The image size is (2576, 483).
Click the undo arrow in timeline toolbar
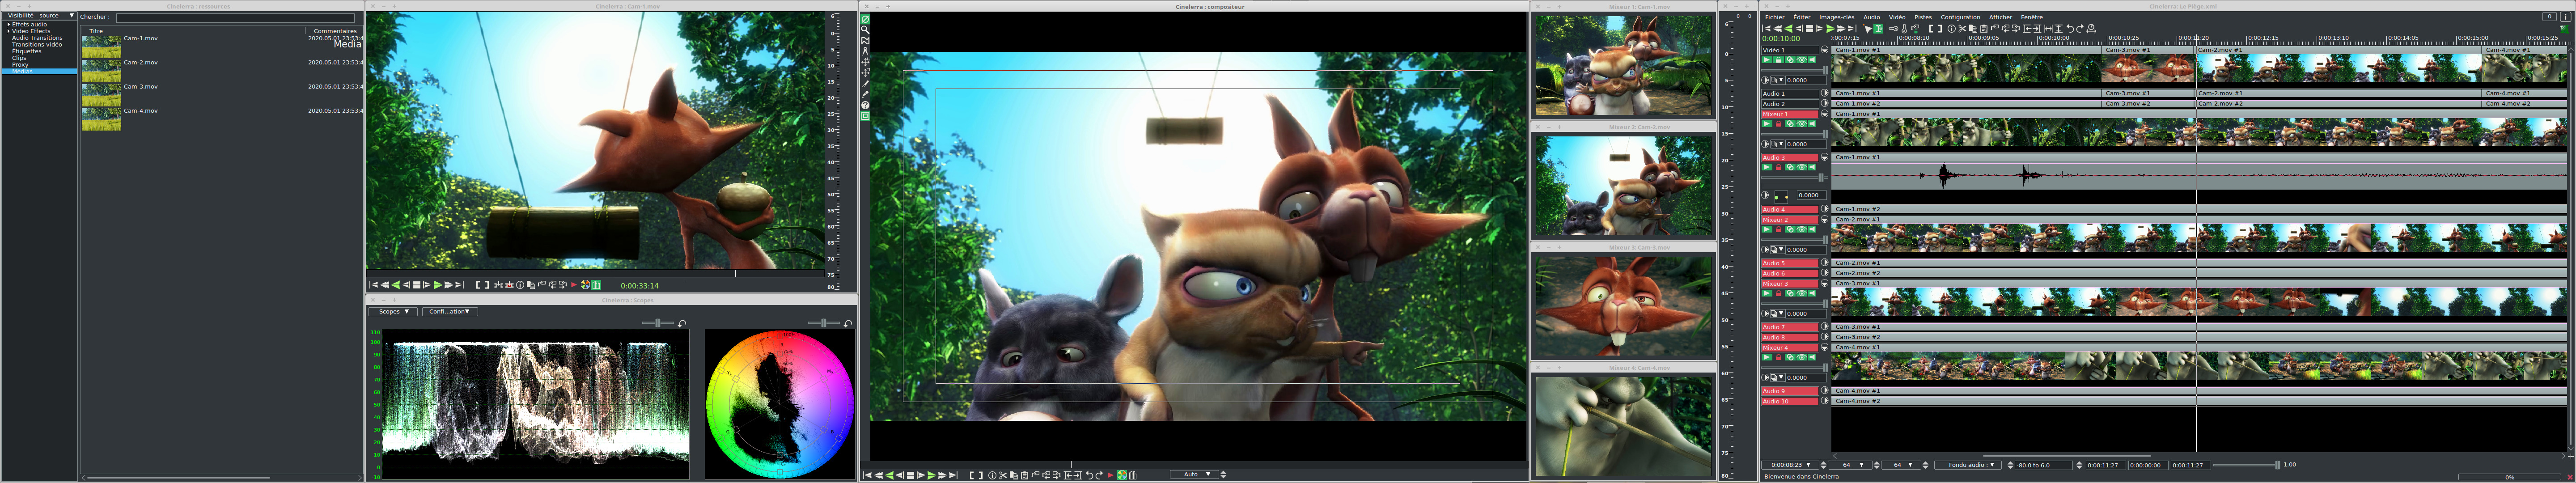pos(2070,29)
